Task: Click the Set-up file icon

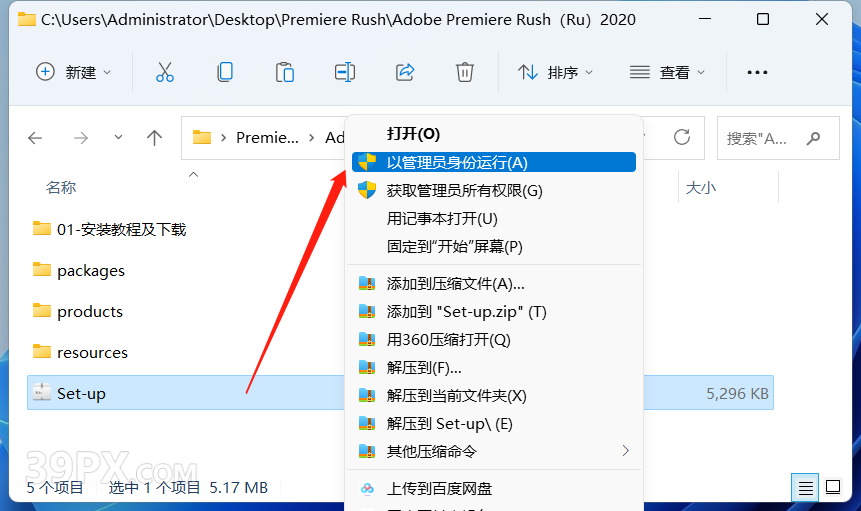Action: point(42,392)
